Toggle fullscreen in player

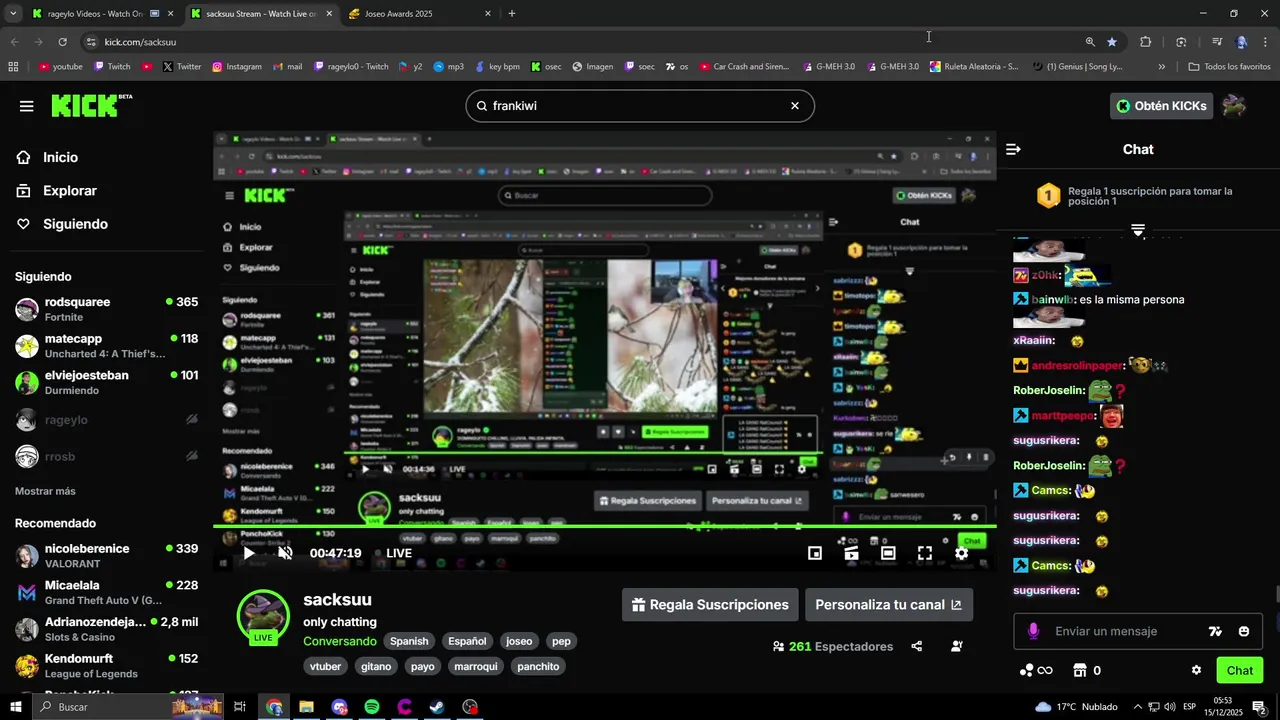tap(925, 553)
